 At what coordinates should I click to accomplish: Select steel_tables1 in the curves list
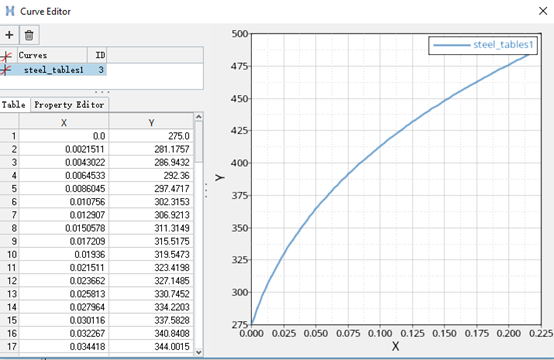[53, 70]
